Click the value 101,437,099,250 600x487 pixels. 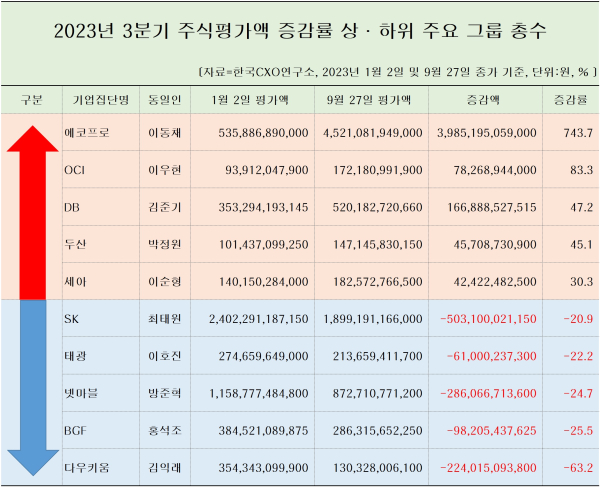pyautogui.click(x=263, y=245)
